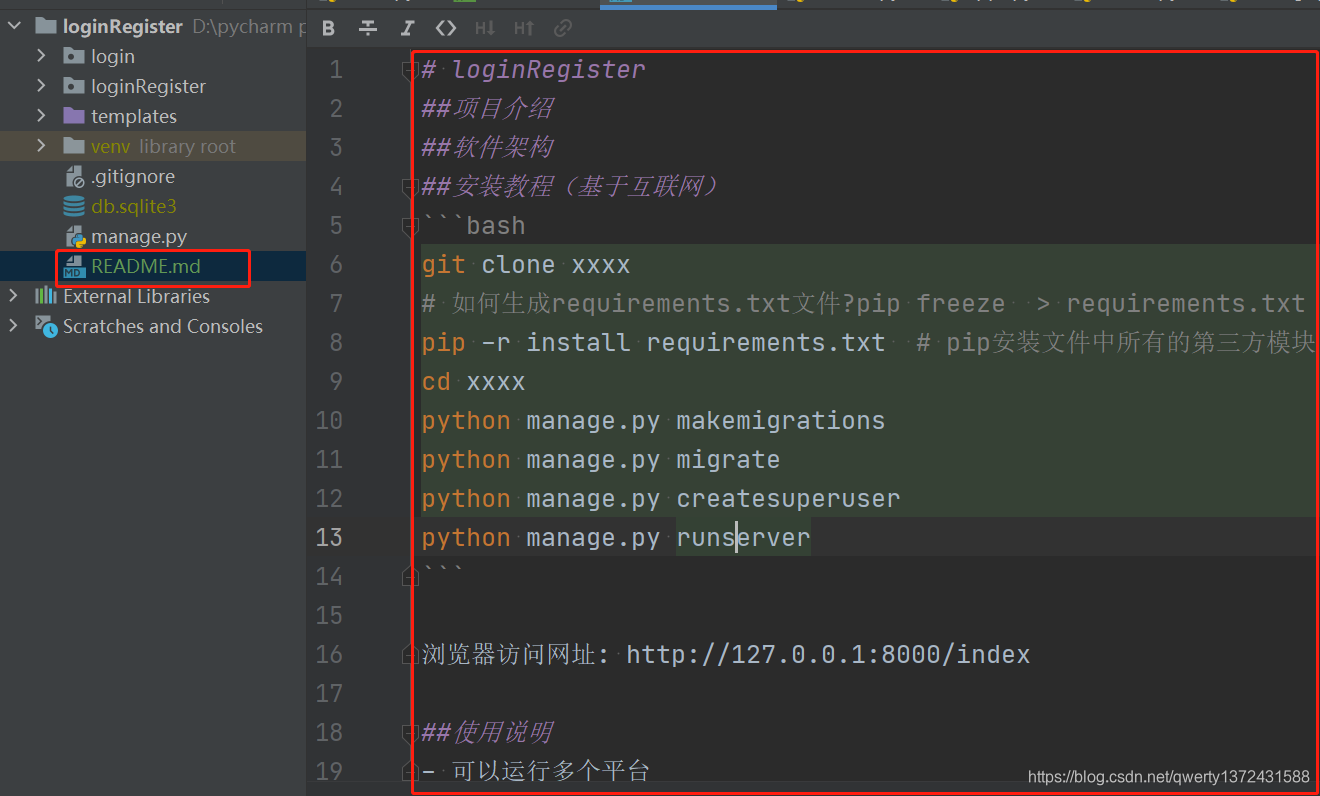Screen dimensions: 1320x796
Task: Click the 'git clone xxxx' line
Action: (x=526, y=265)
